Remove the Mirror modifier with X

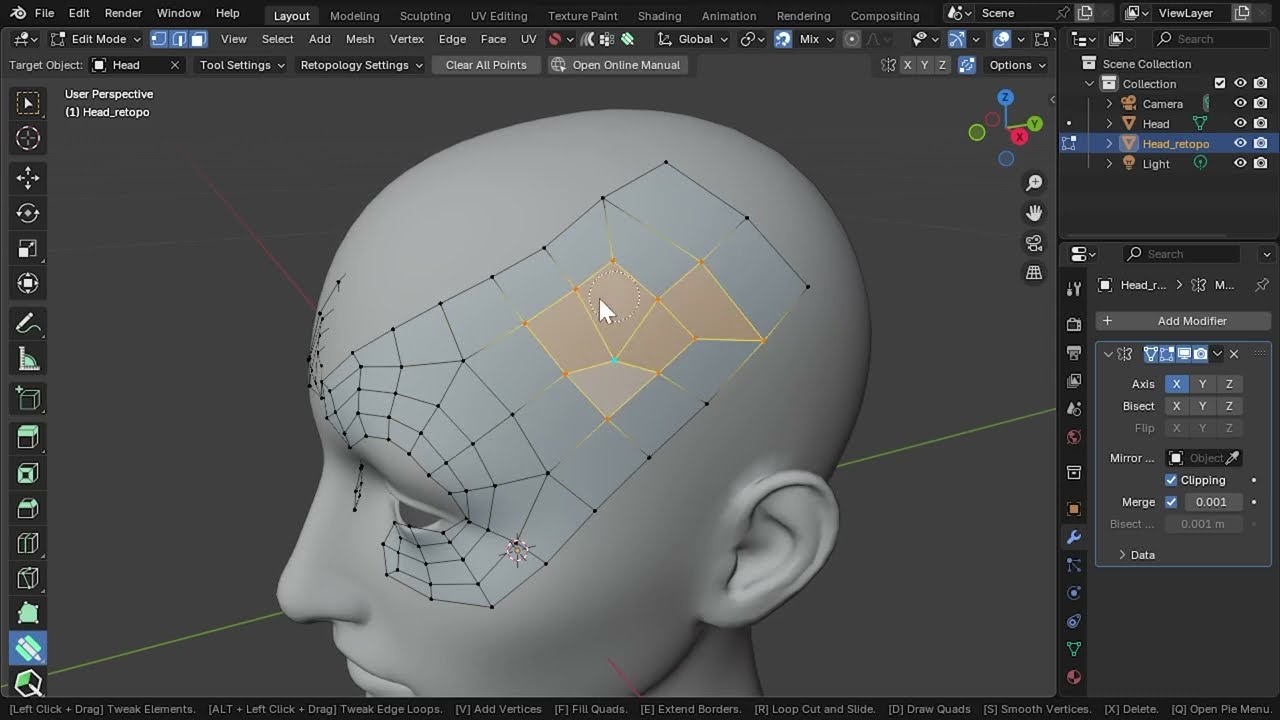(x=1234, y=354)
